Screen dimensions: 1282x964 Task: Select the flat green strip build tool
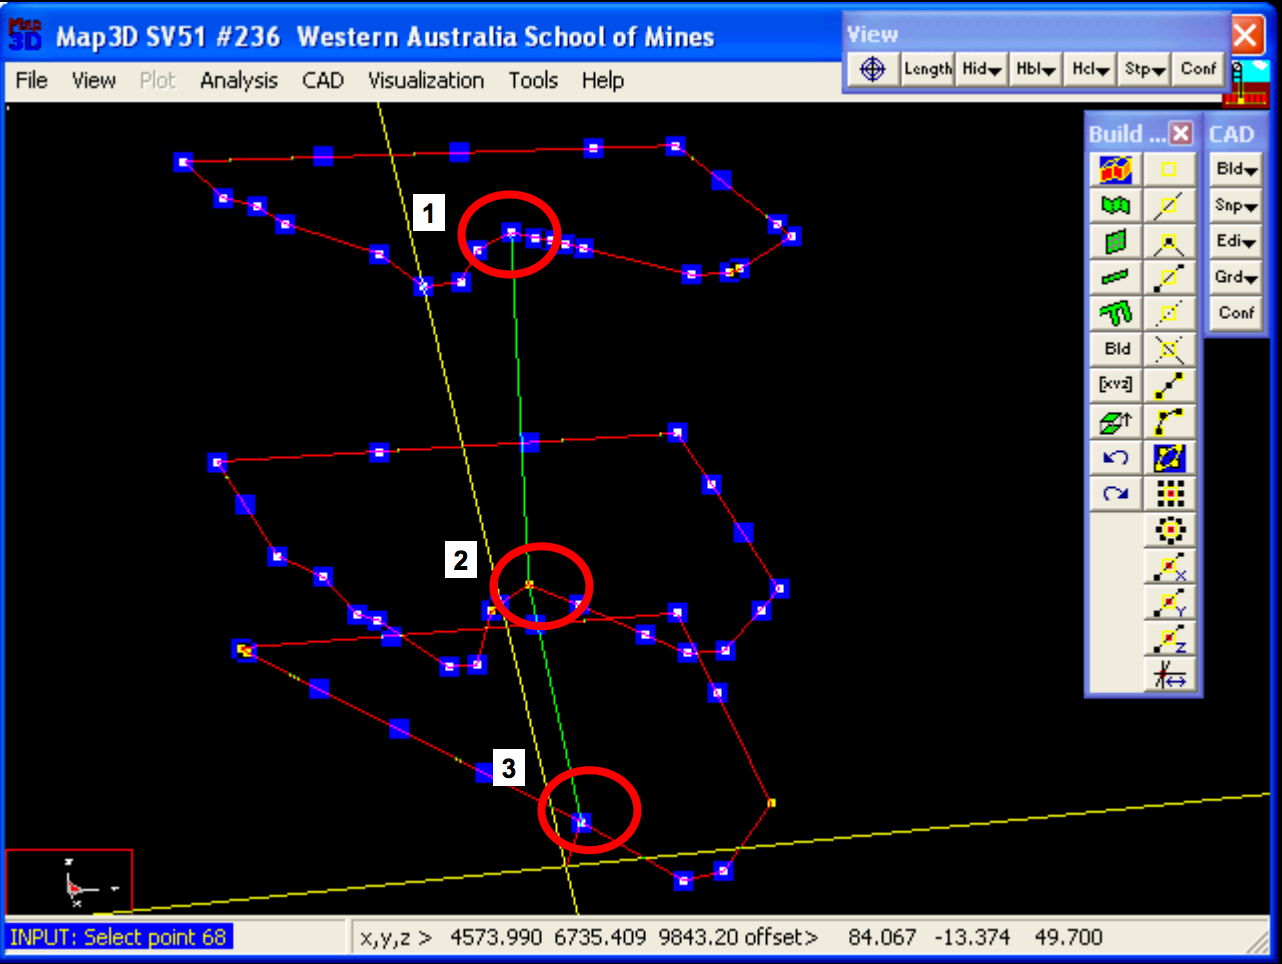tap(1116, 277)
